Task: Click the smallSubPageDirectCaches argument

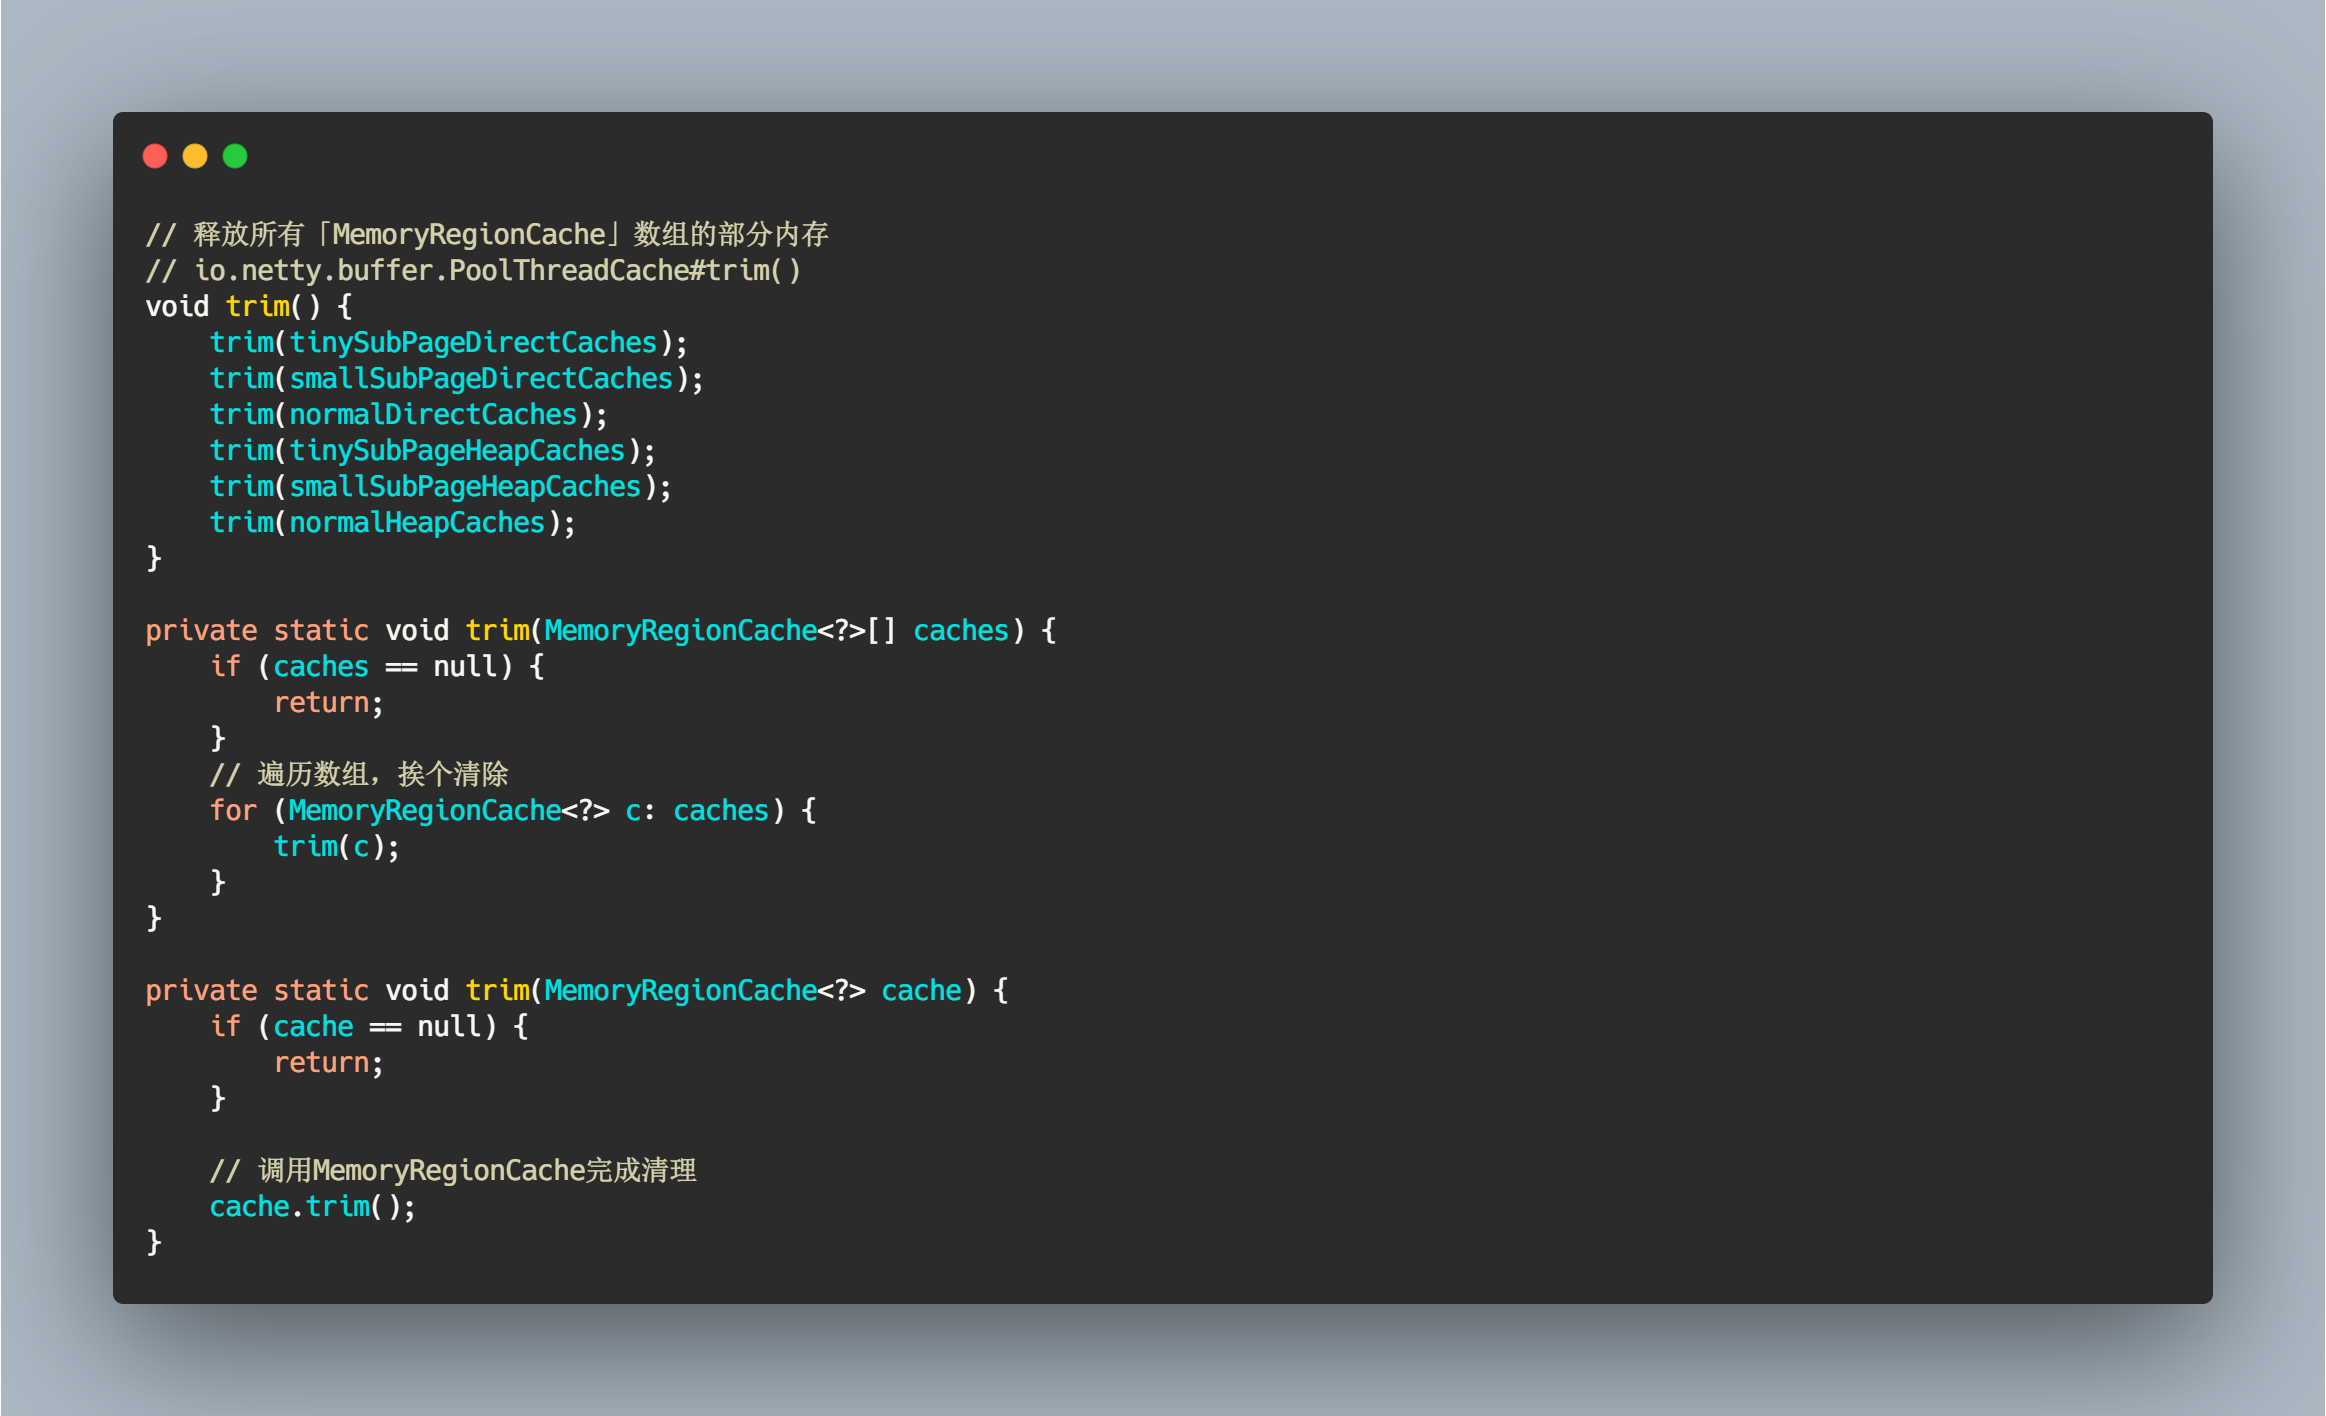Action: coord(480,379)
